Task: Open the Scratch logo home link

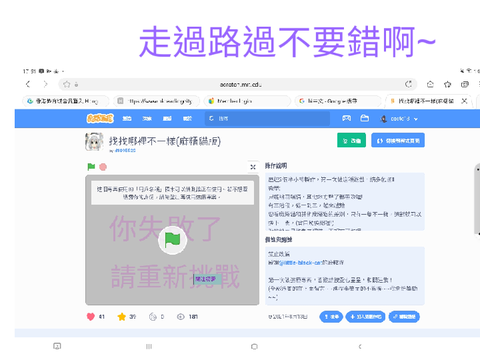Action: 100,118
